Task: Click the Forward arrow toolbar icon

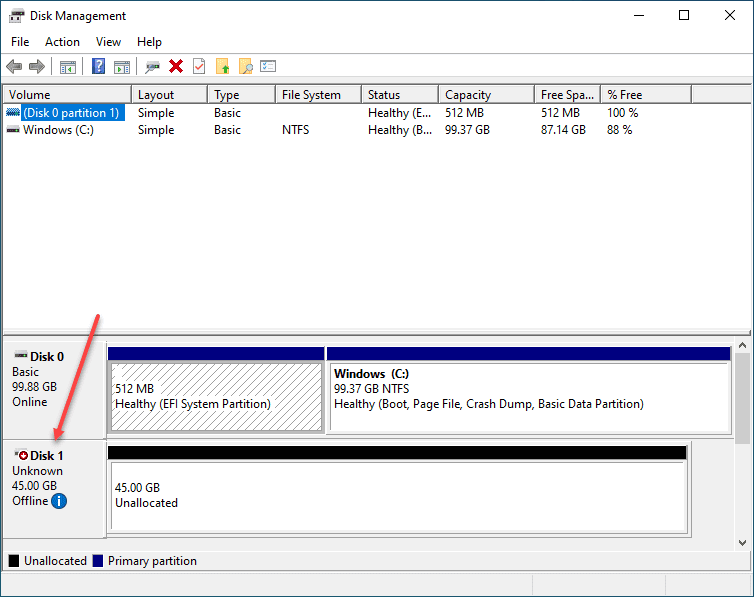Action: coord(37,66)
